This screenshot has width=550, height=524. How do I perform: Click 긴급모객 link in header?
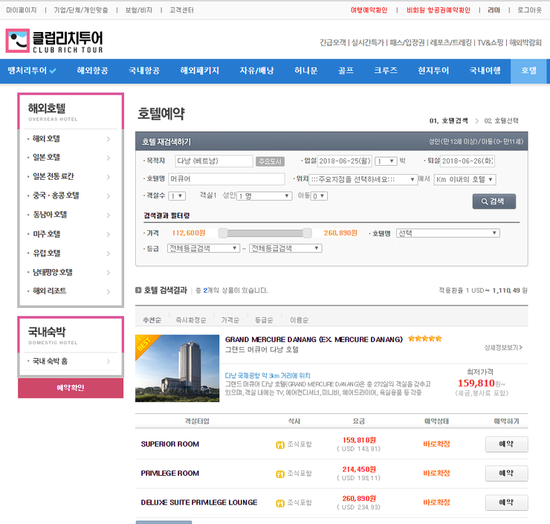(333, 42)
